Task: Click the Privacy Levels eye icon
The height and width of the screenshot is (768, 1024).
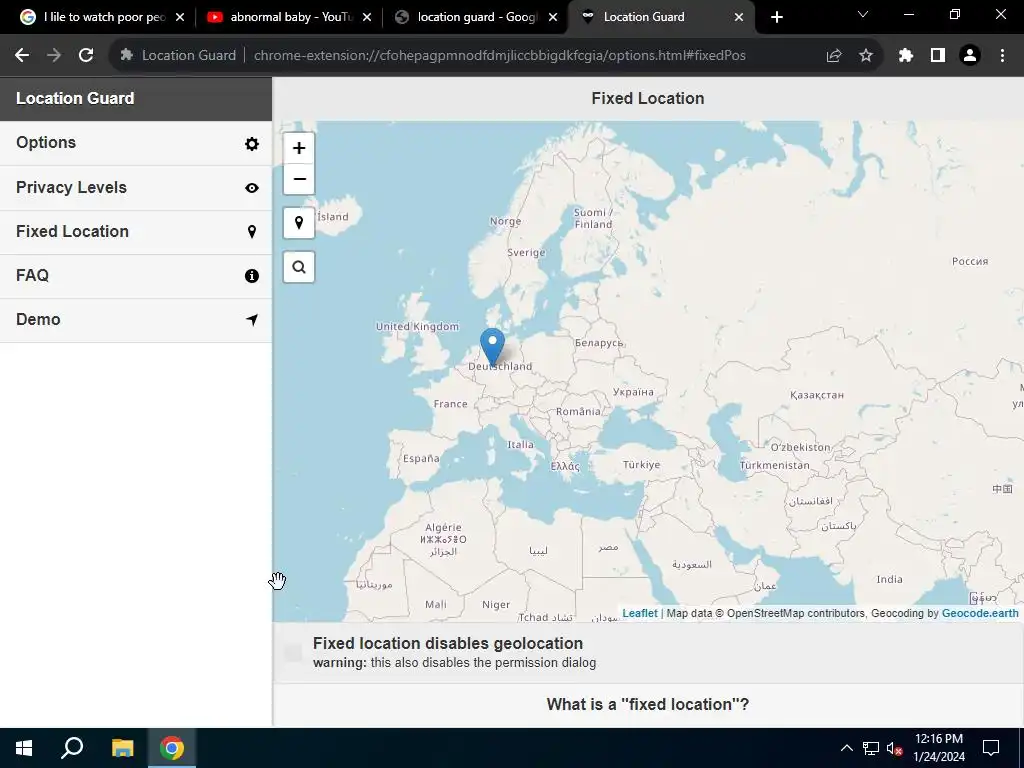Action: 251,188
